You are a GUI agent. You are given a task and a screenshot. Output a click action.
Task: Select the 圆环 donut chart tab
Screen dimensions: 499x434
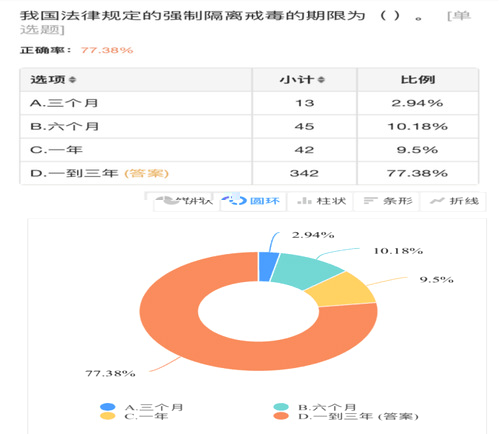click(253, 201)
